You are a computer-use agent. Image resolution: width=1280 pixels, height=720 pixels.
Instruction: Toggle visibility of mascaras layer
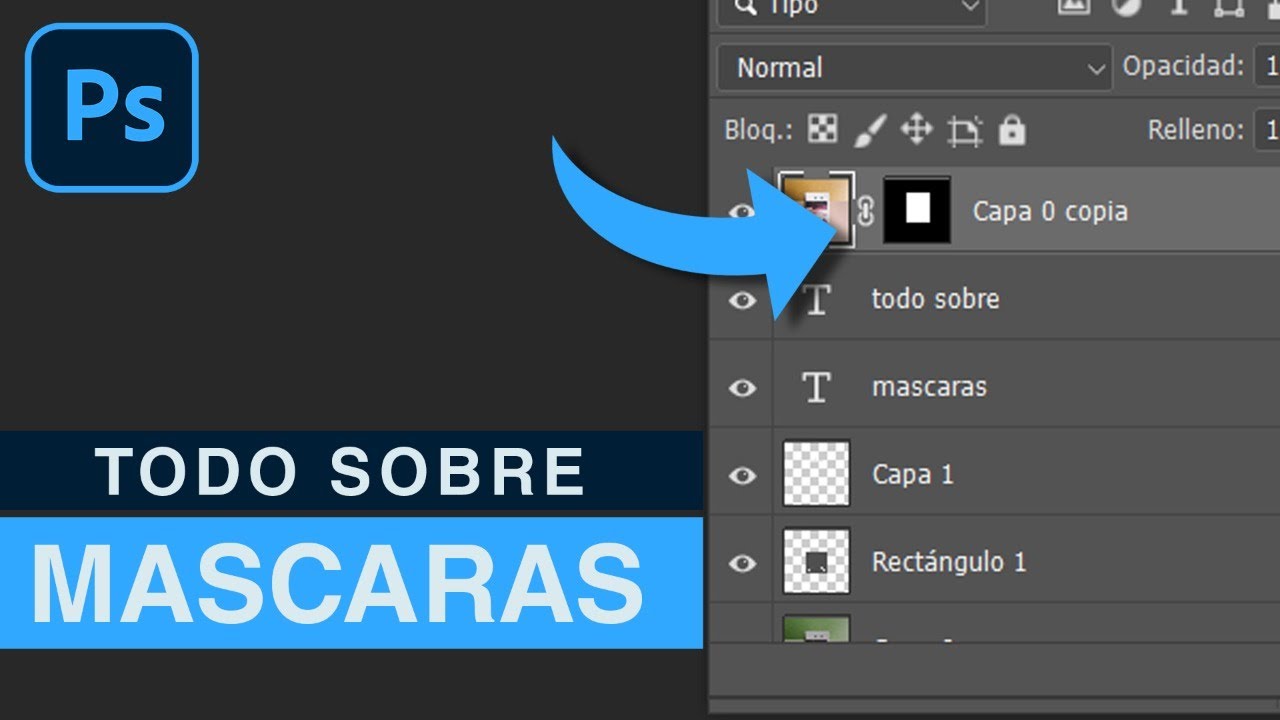tap(742, 388)
